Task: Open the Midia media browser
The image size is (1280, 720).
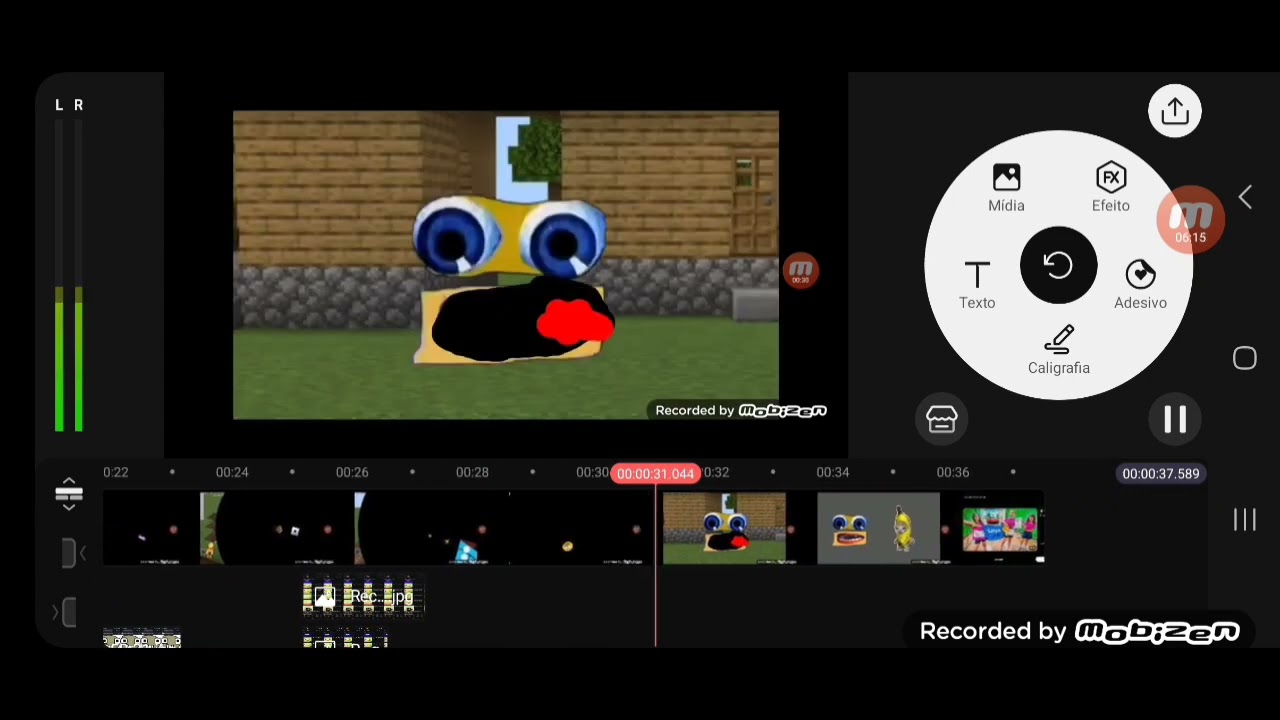Action: [1006, 188]
